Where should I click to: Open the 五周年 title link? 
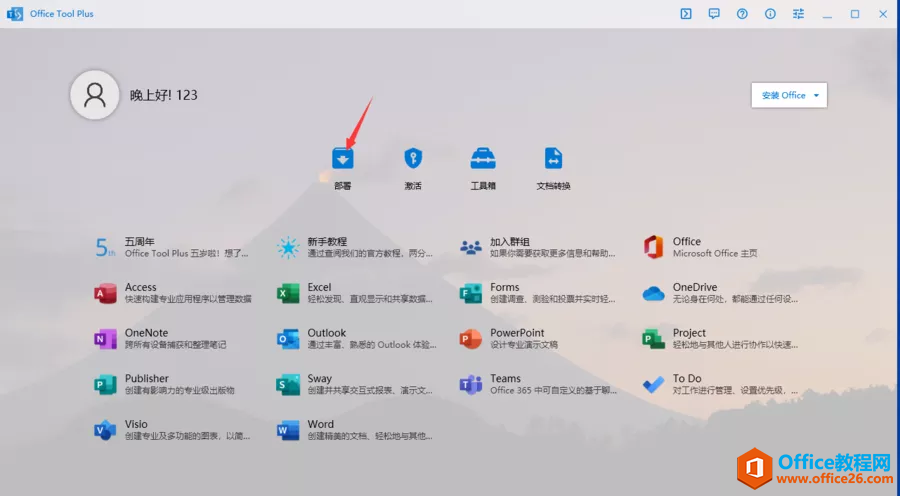(x=139, y=242)
